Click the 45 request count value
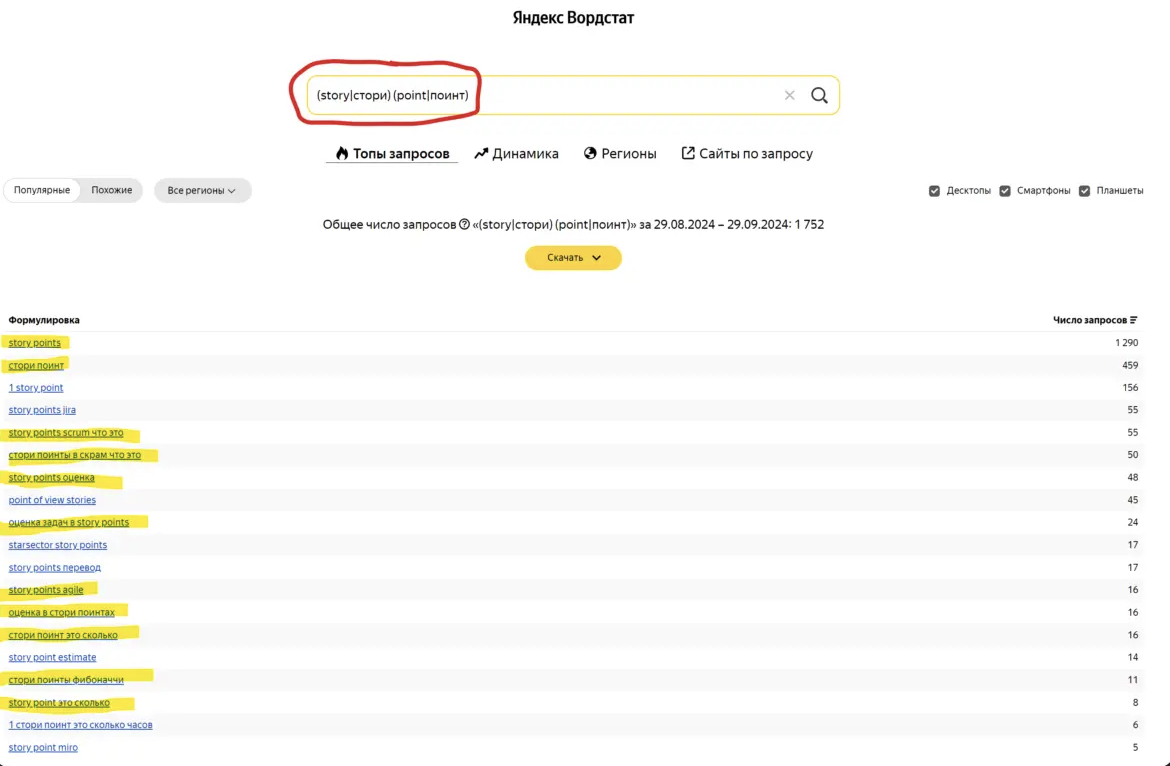This screenshot has width=1170, height=766. 1133,500
